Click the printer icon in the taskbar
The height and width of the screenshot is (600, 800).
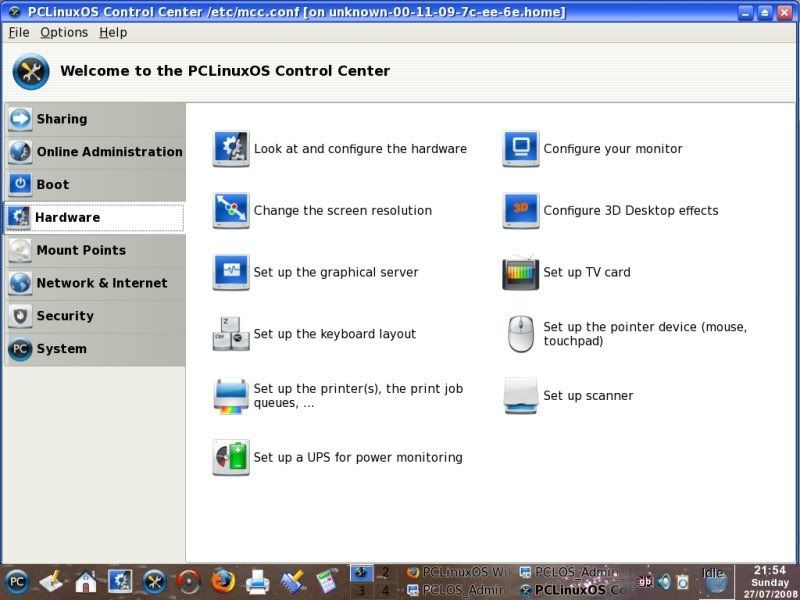click(258, 582)
